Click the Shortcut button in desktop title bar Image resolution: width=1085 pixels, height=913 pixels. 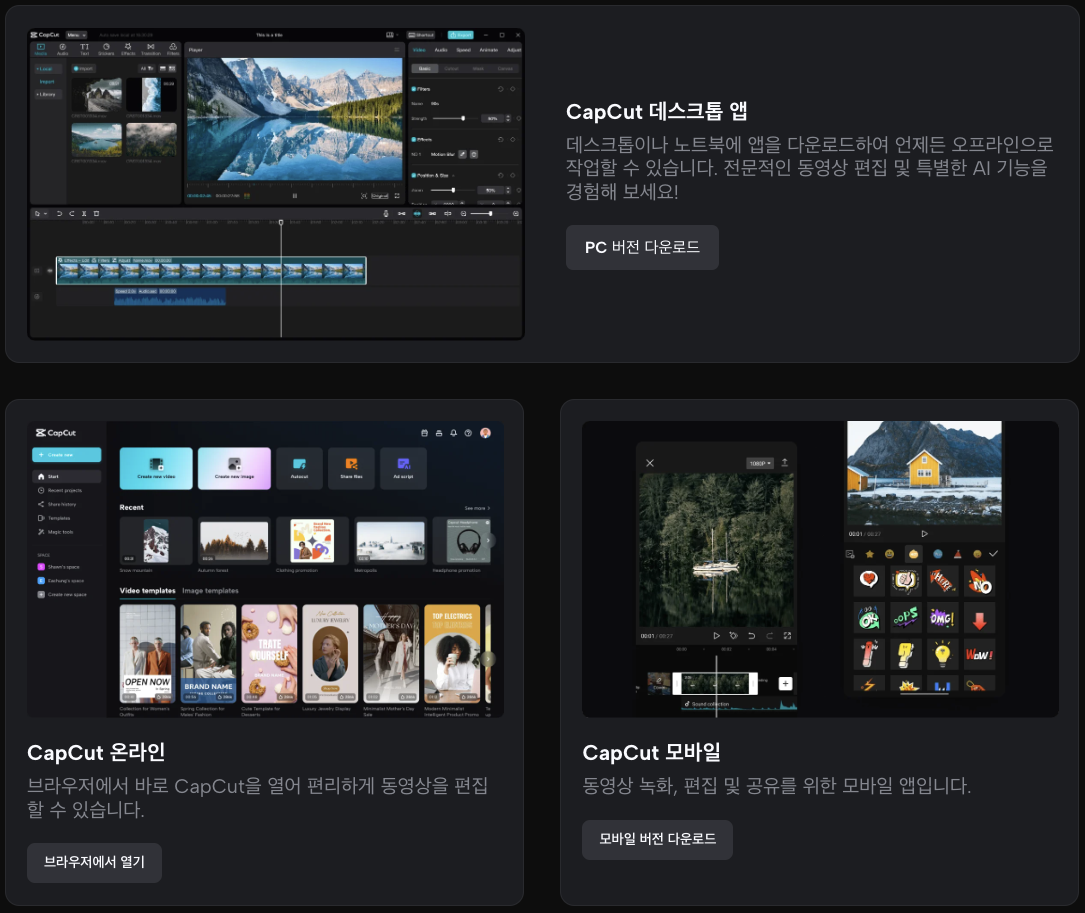click(421, 35)
